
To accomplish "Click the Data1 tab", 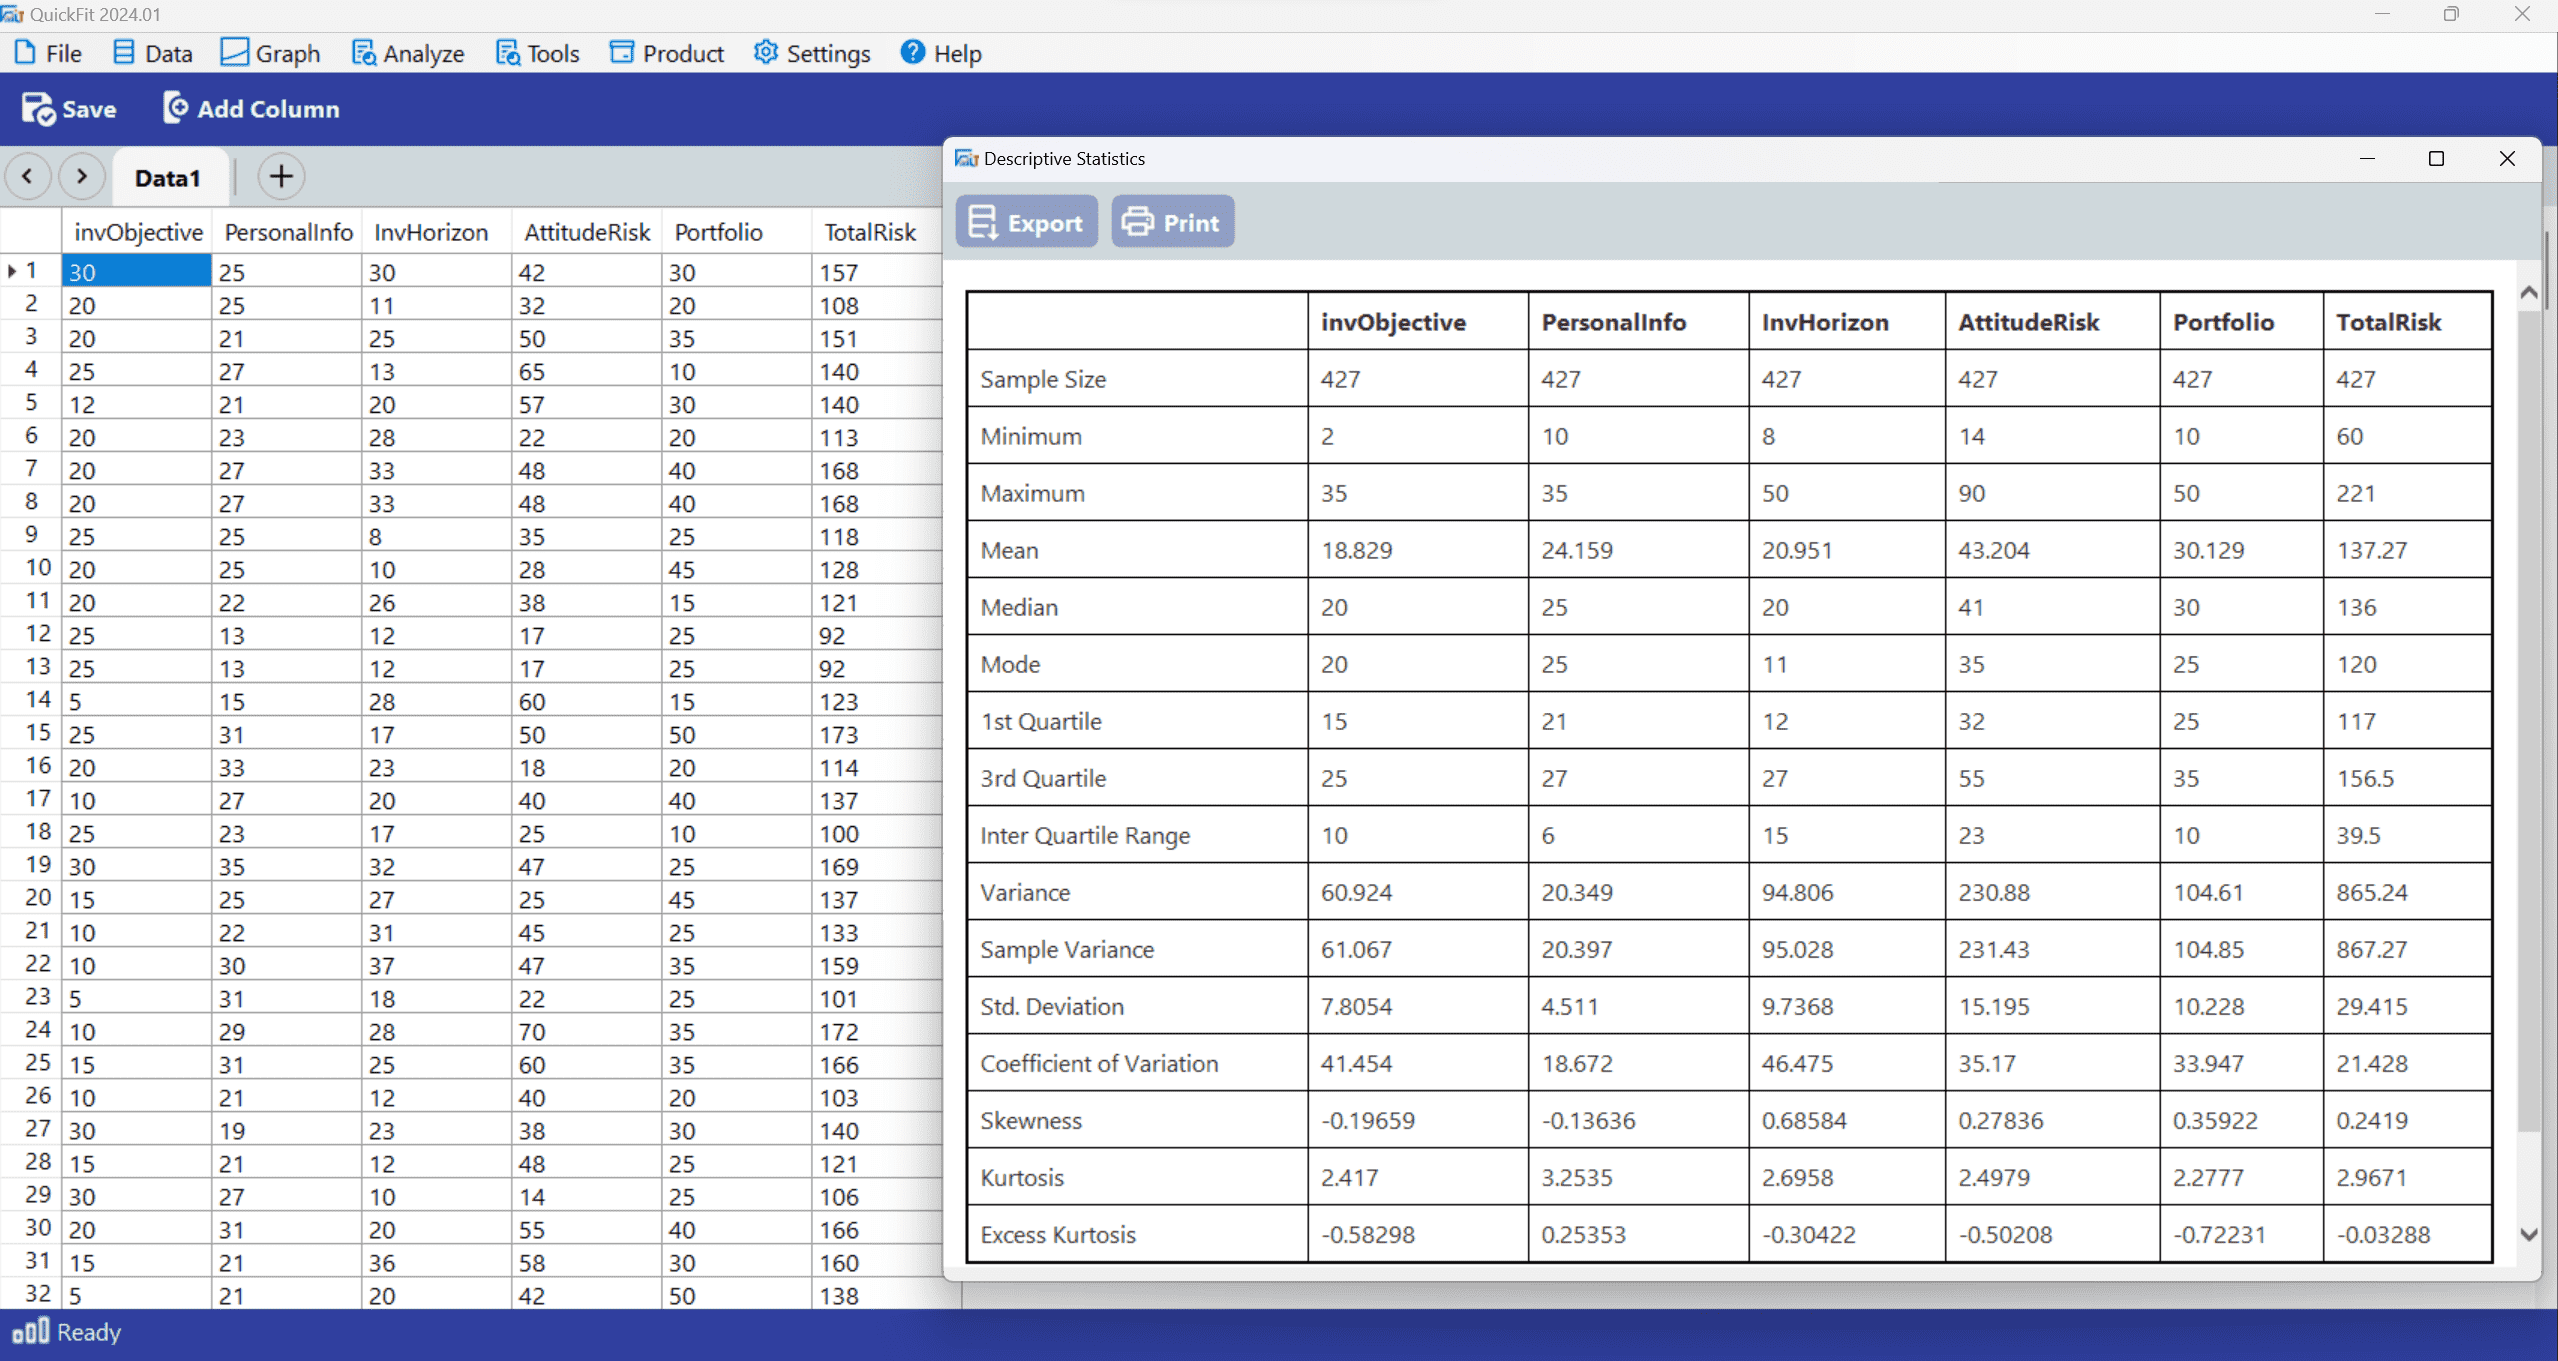I will click(x=167, y=178).
